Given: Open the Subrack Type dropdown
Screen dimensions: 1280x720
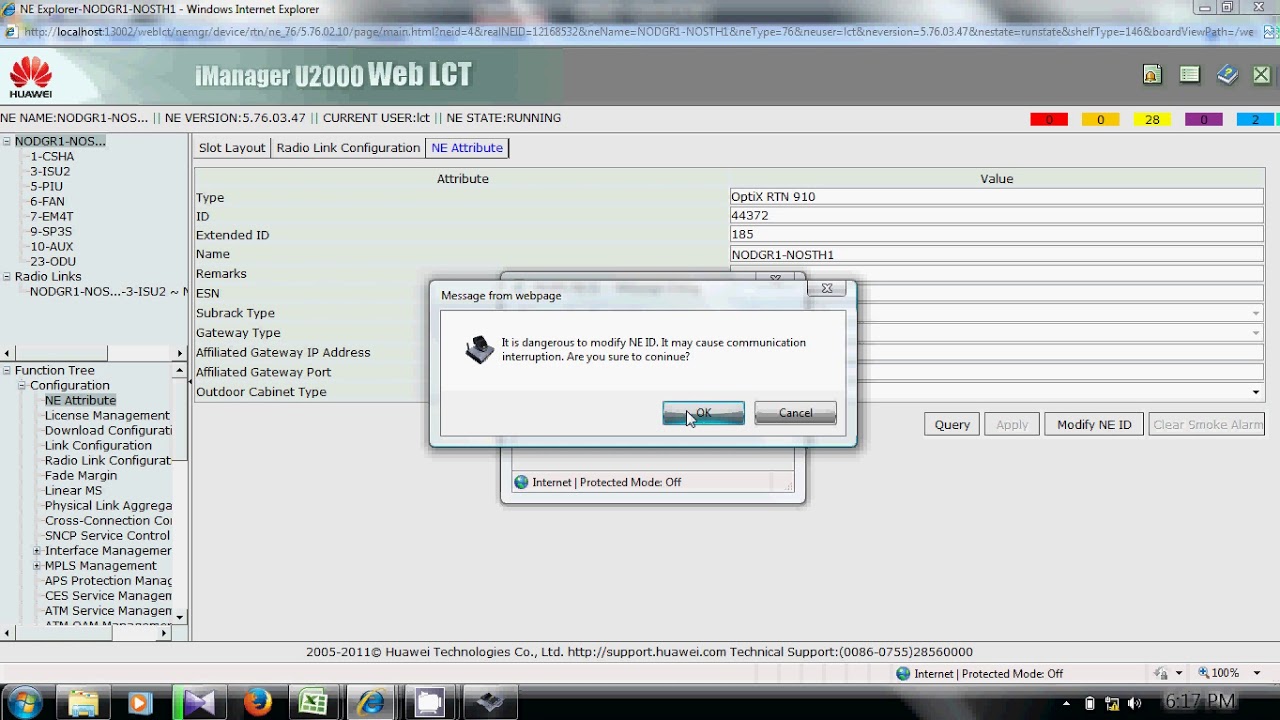Looking at the screenshot, I should pyautogui.click(x=1256, y=313).
